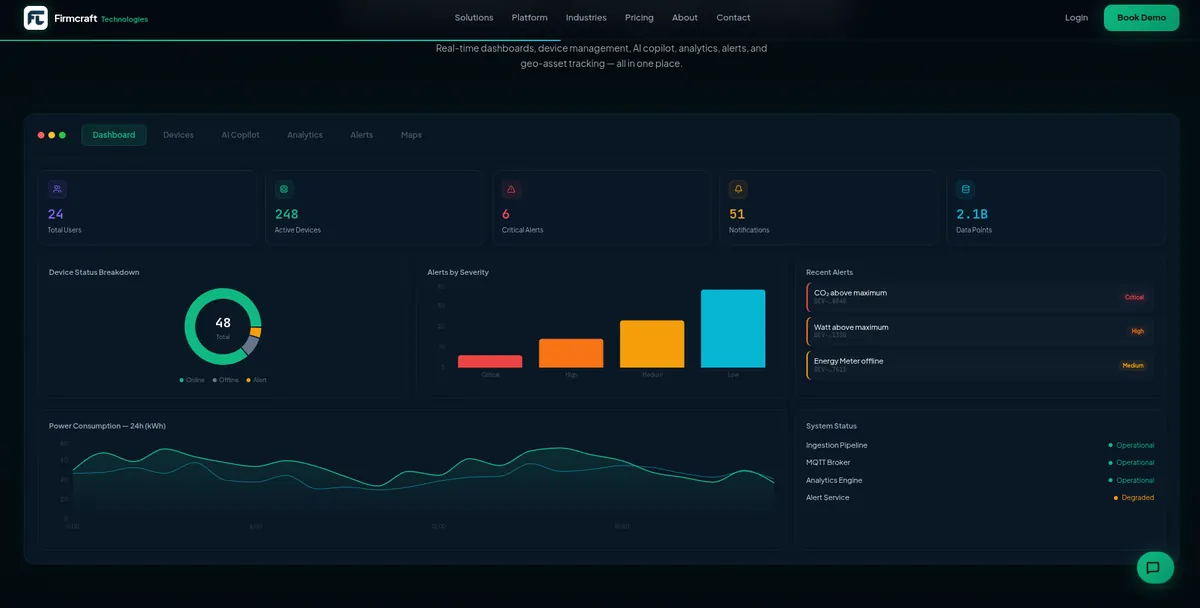The image size is (1200, 608).
Task: Click the yellow Medium severity bar
Action: (652, 344)
